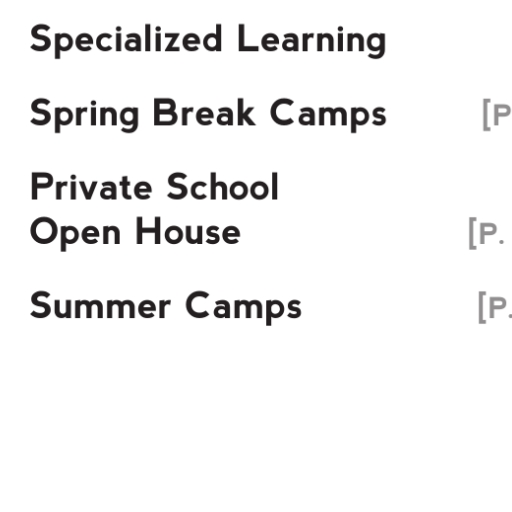Click the word 'School'
Image resolution: width=512 pixels, height=512 pixels.
(222, 186)
